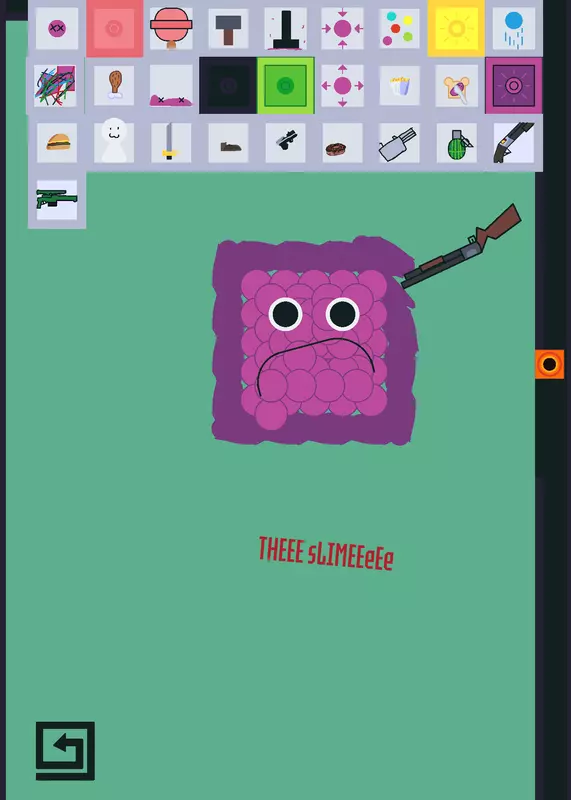Select the pink-red square tile
This screenshot has width=571, height=800.
(114, 28)
